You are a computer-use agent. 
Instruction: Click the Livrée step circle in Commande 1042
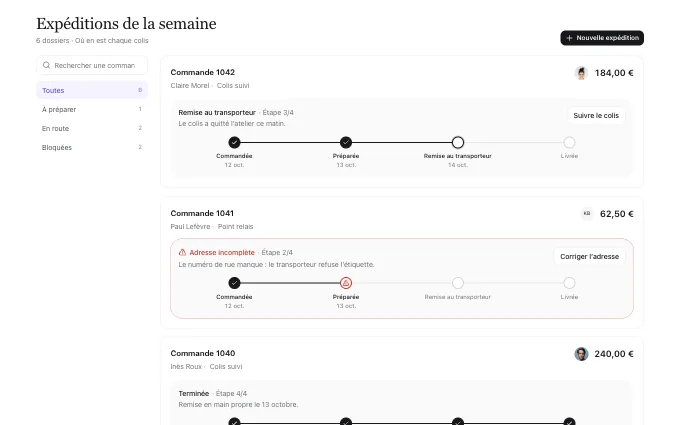(x=569, y=142)
